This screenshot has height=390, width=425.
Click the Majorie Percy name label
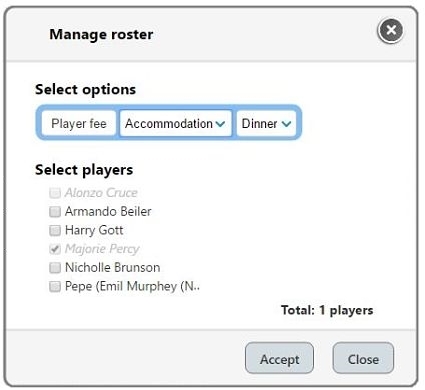(102, 249)
